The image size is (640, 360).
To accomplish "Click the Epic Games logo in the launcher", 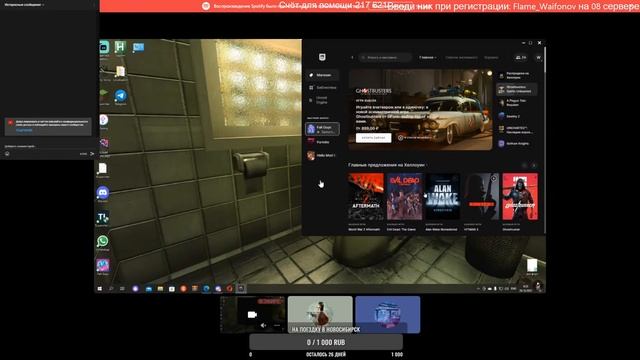I will 322,57.
